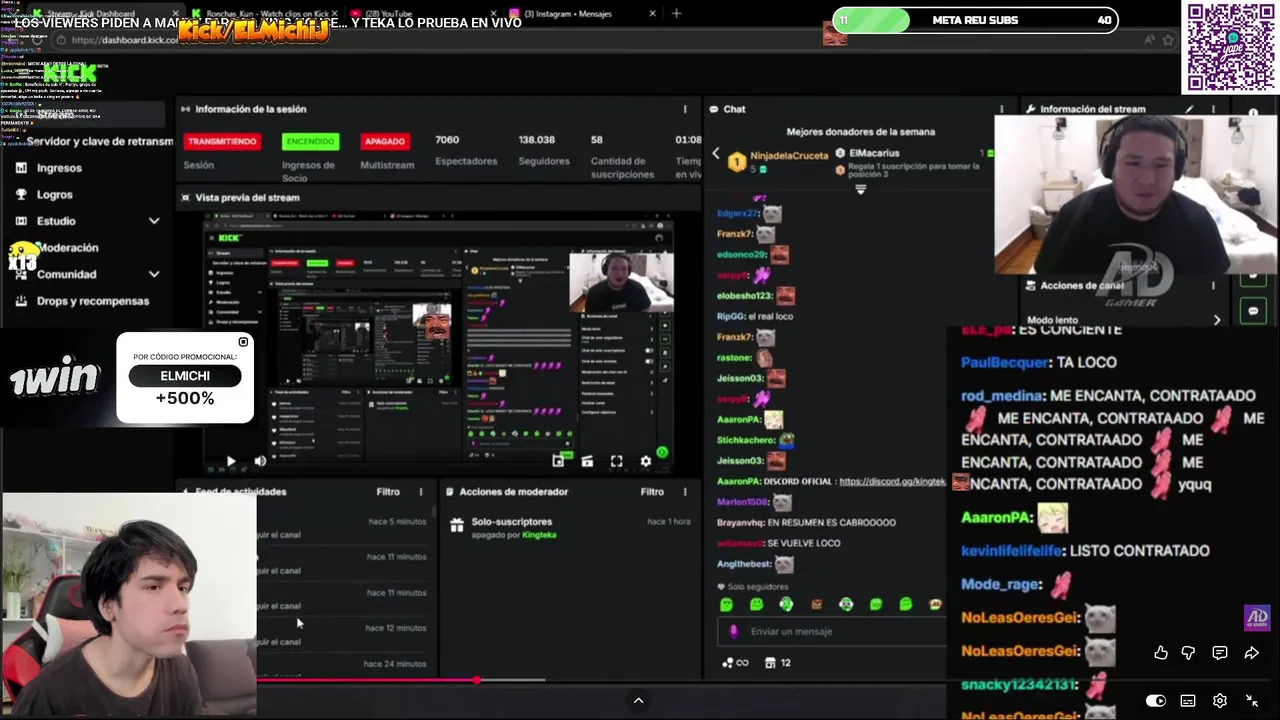Toggle subtitles on the YouTube player

(1188, 701)
